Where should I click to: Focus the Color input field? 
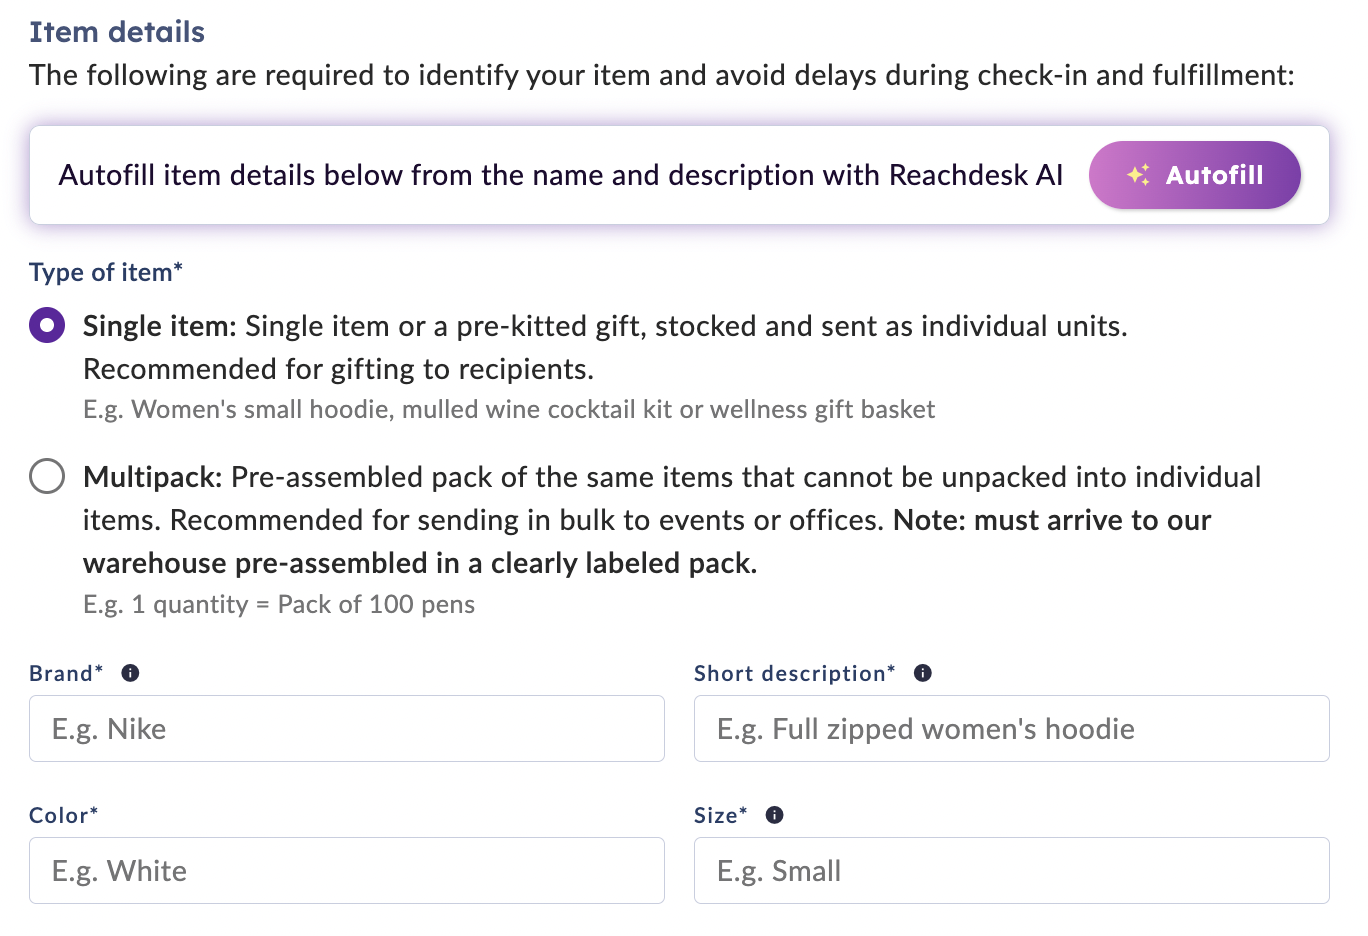[347, 871]
